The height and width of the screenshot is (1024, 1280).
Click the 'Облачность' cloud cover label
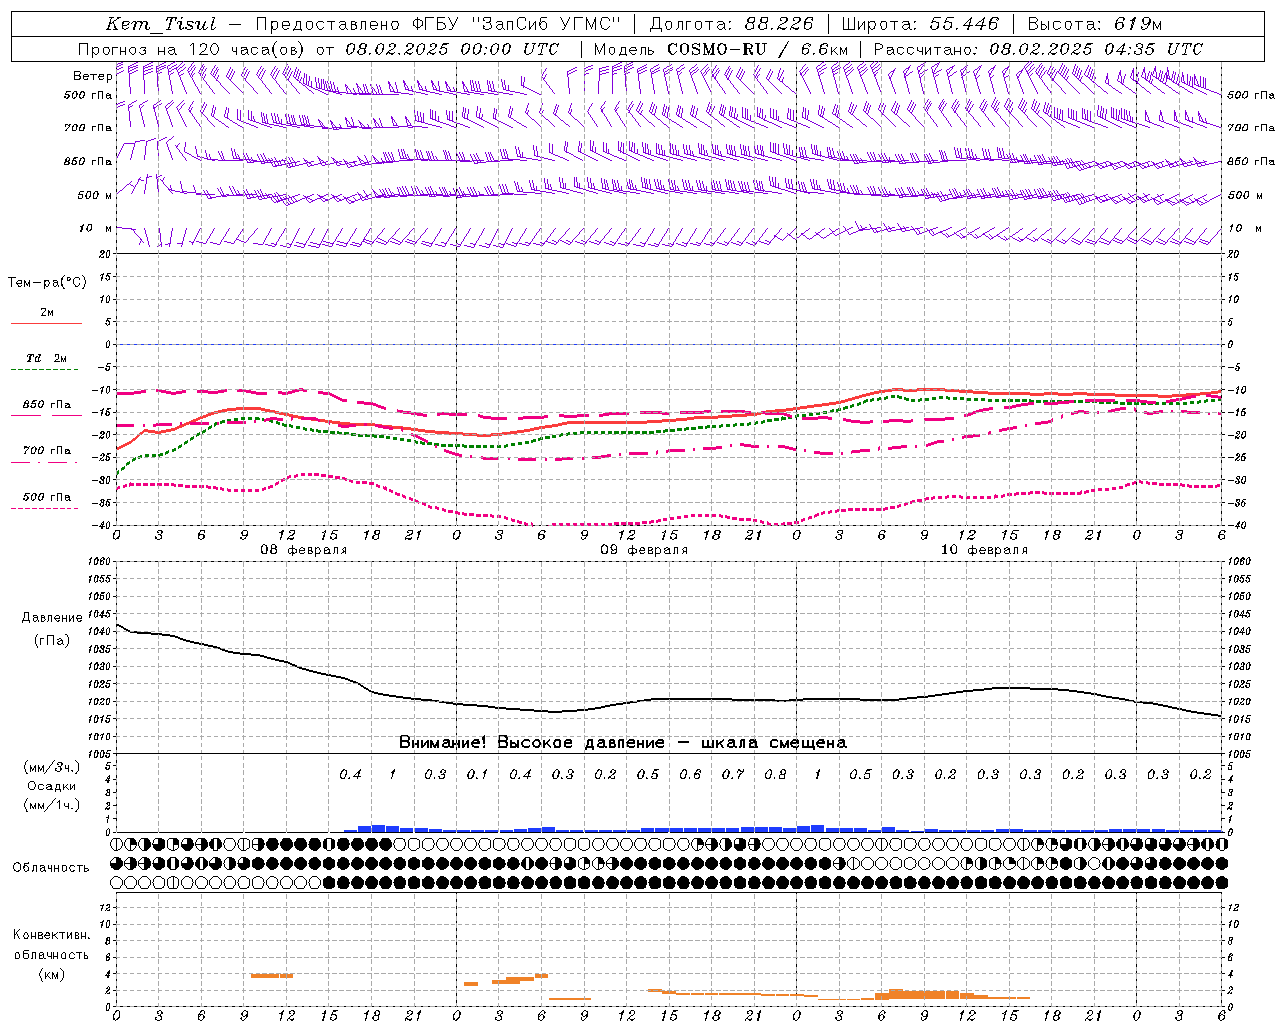pyautogui.click(x=51, y=867)
